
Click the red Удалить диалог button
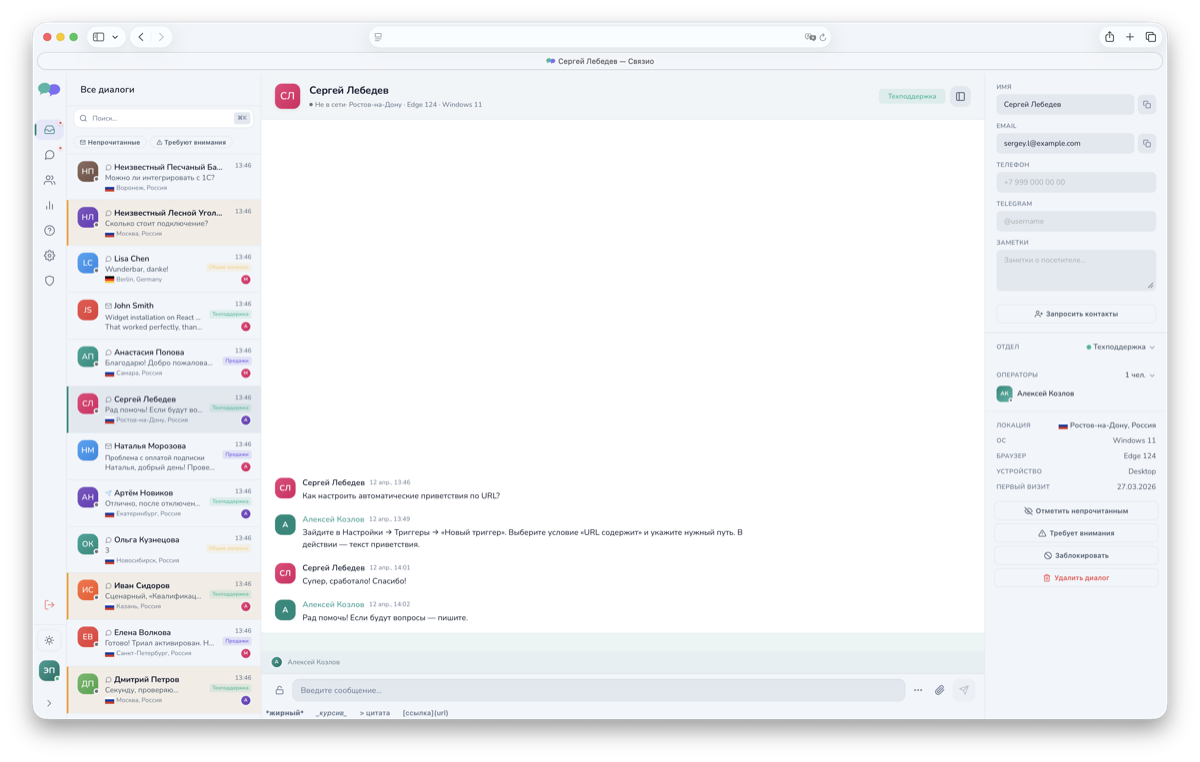pos(1076,578)
